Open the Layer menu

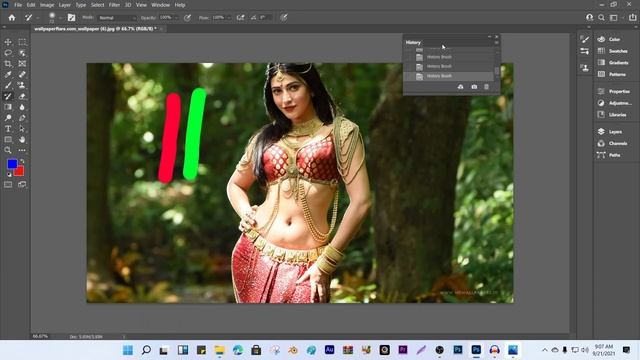coord(65,5)
